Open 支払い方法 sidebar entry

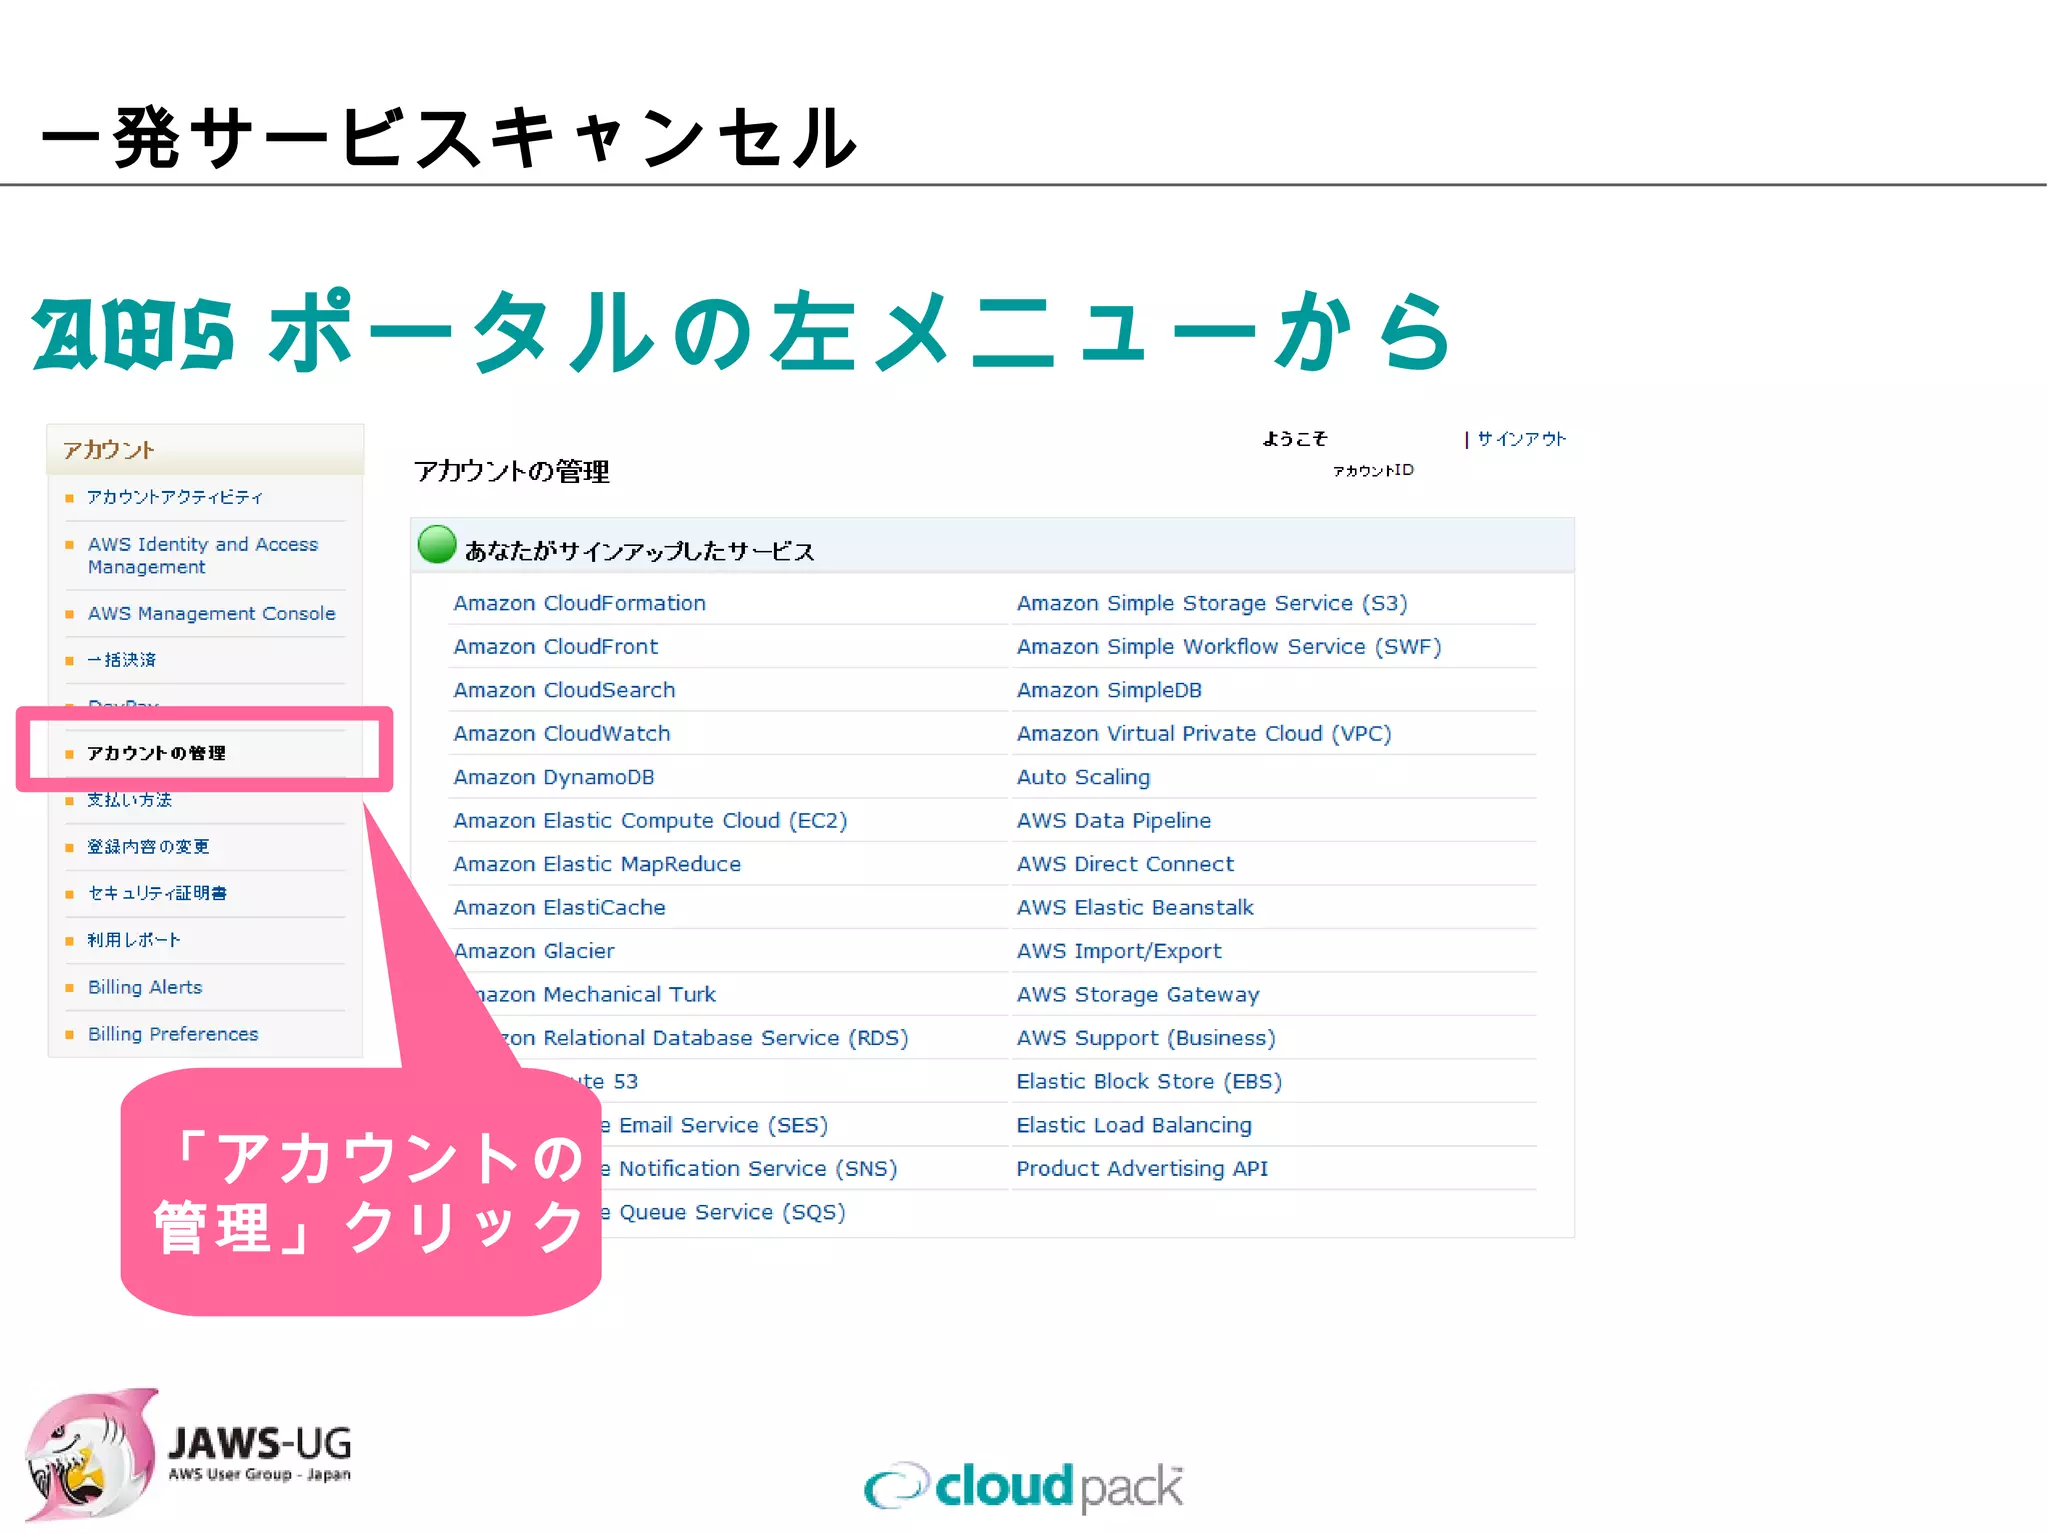click(129, 800)
